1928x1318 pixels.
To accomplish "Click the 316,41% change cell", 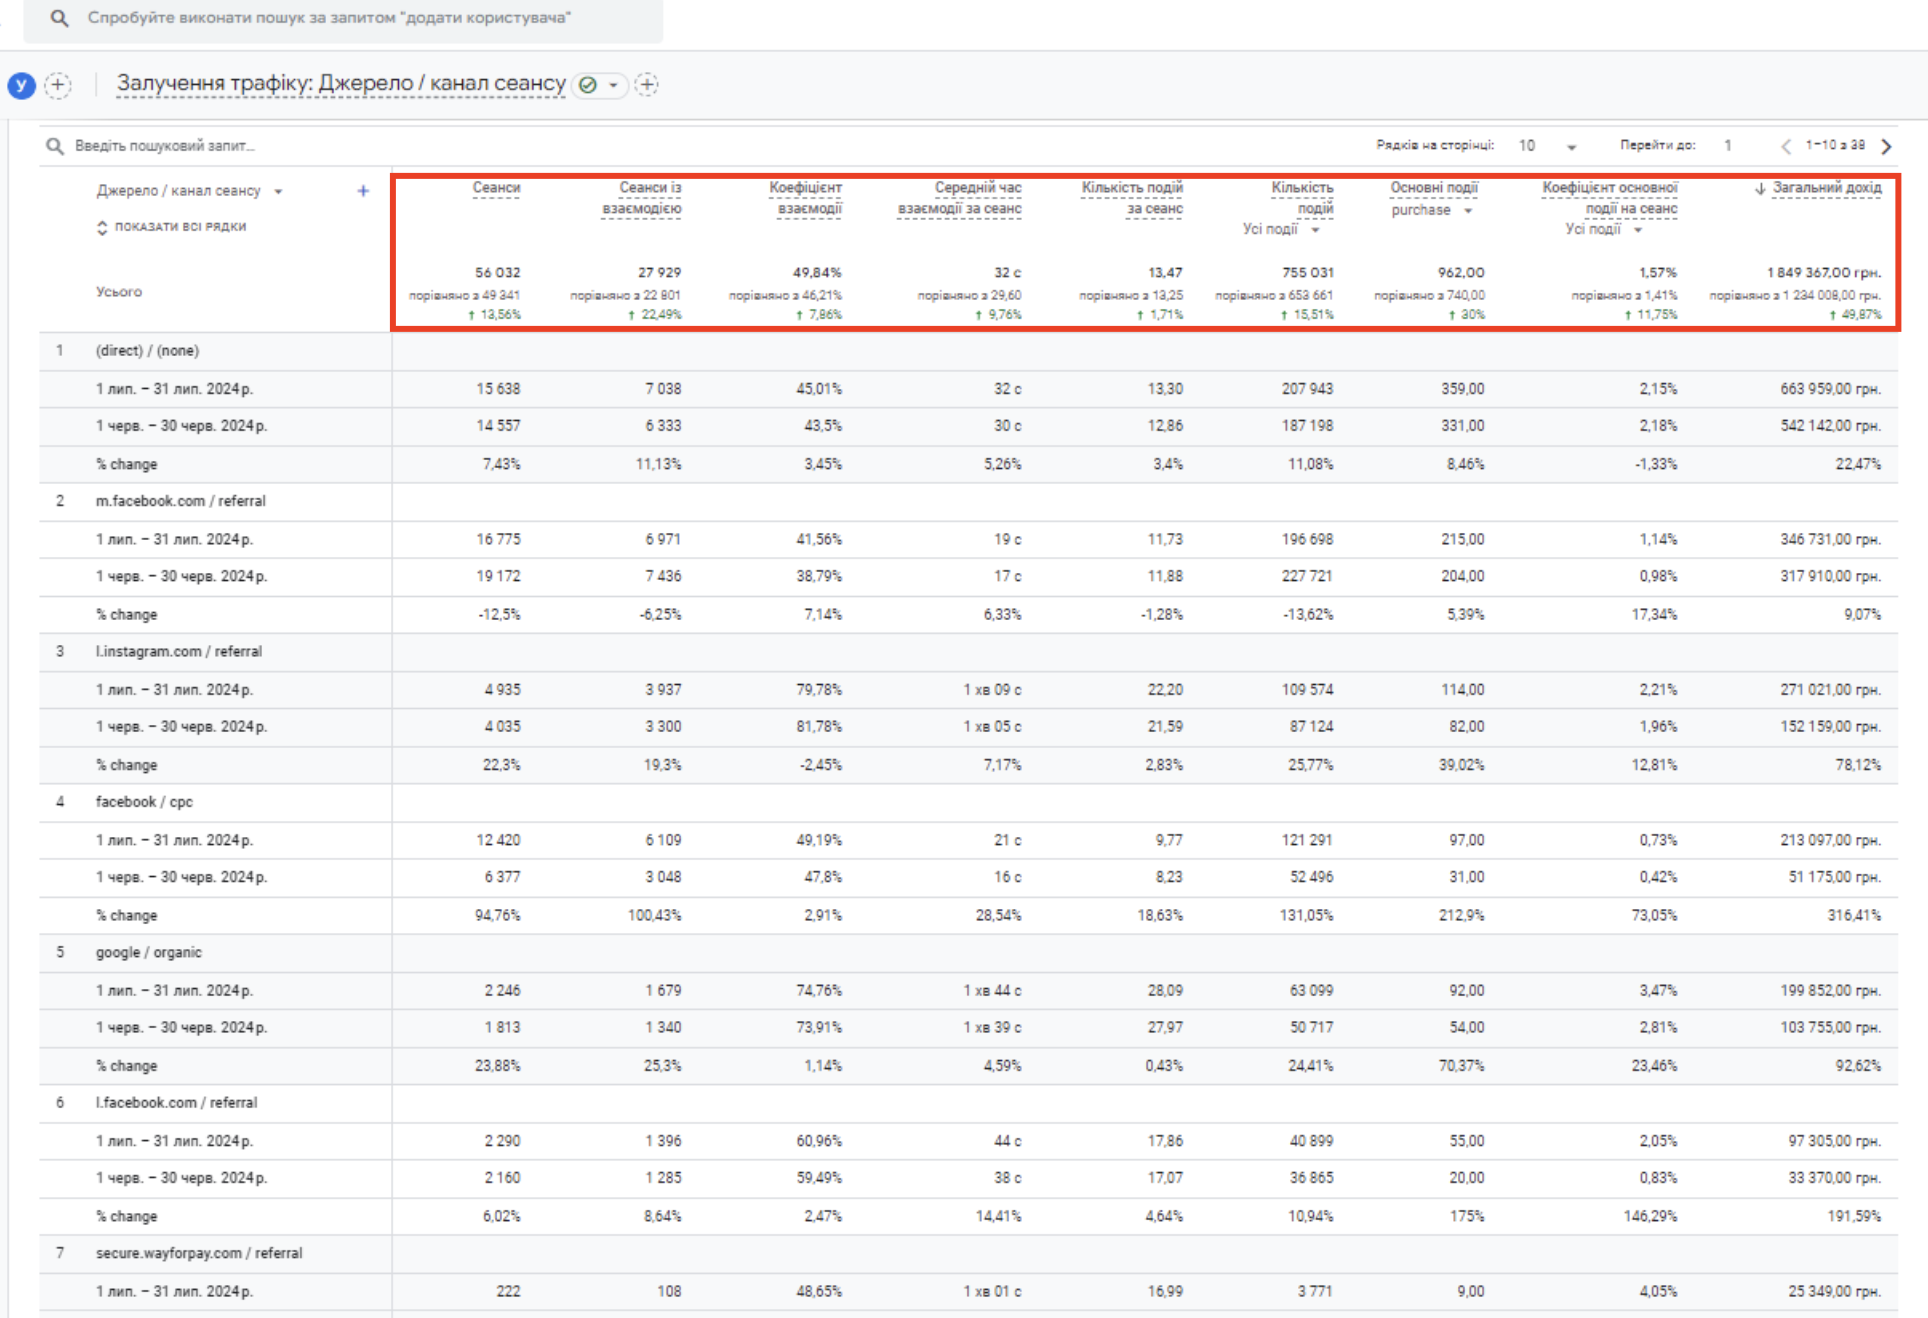I will [1854, 916].
